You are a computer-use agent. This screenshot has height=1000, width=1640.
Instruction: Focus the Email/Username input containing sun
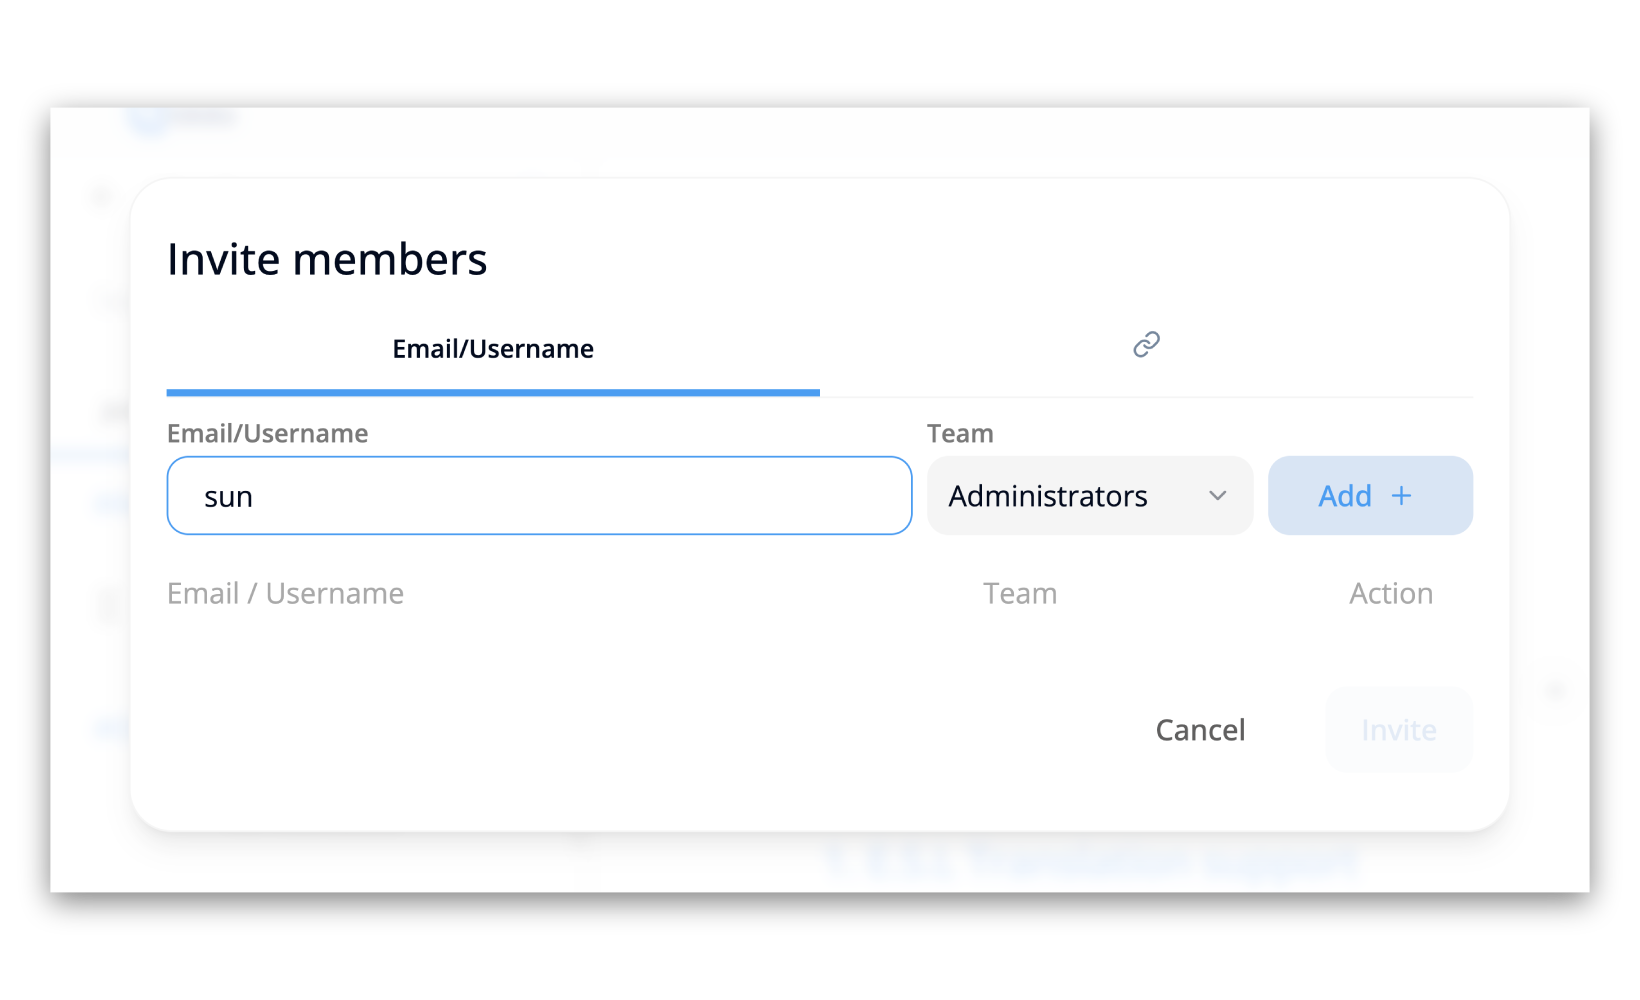[x=539, y=496]
